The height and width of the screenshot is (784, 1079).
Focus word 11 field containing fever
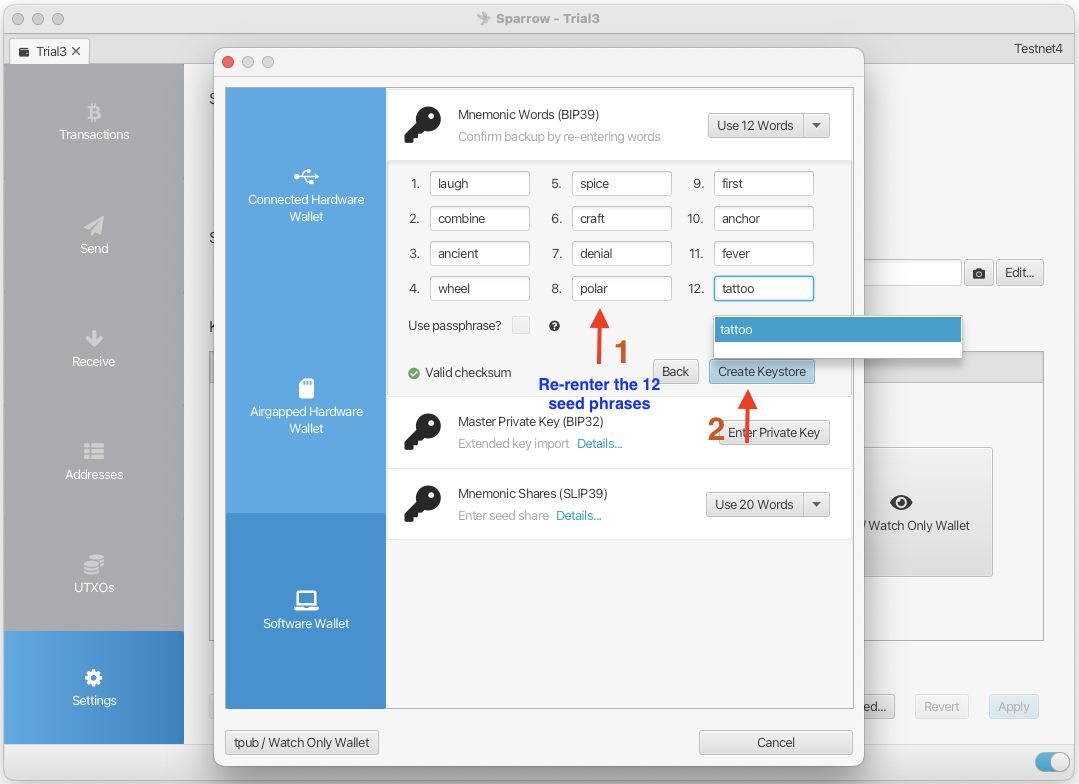(x=764, y=253)
